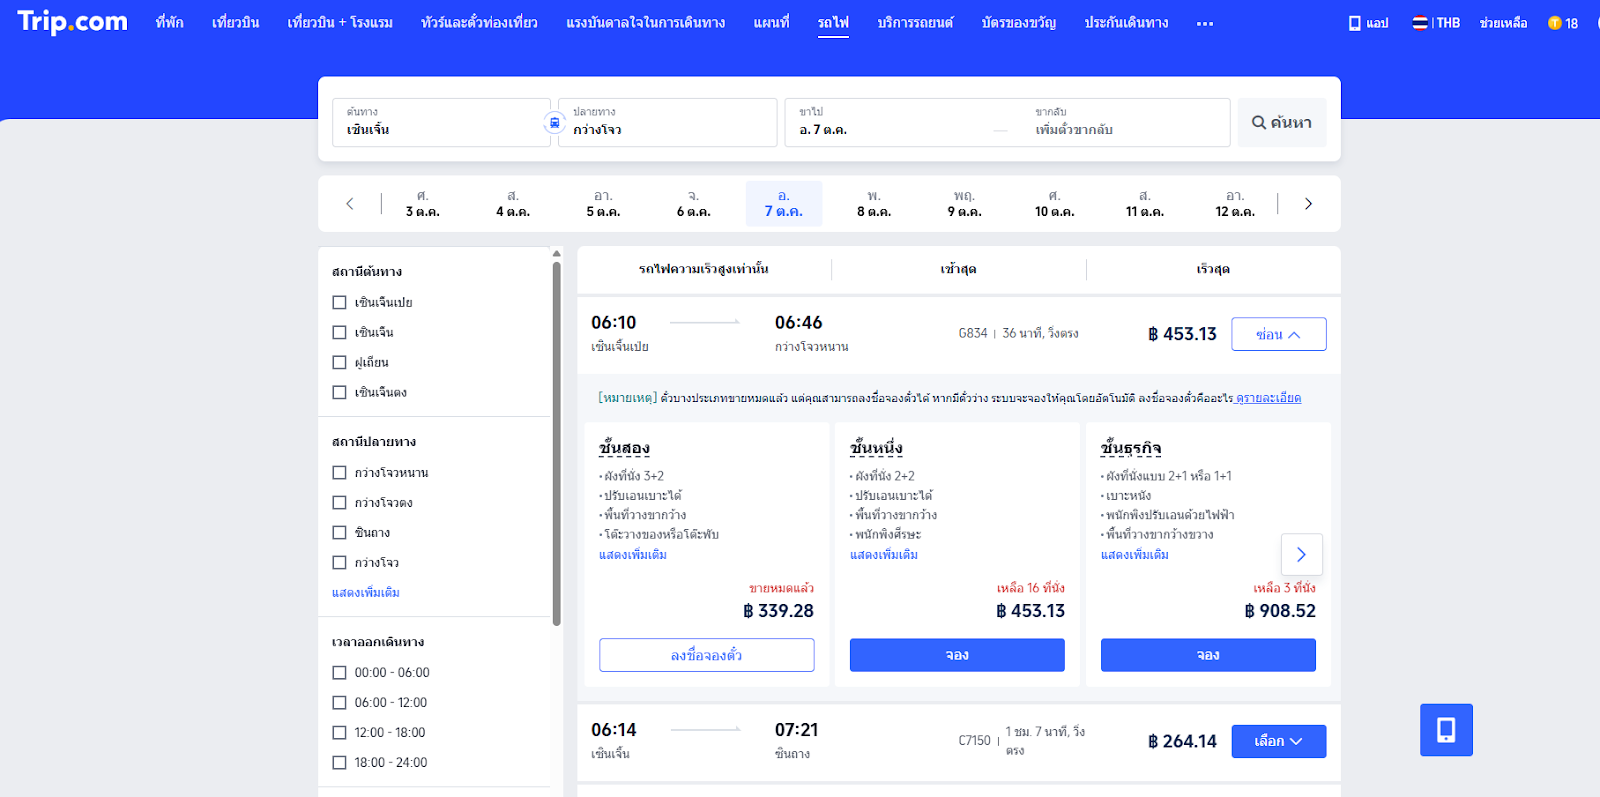Image resolution: width=1600 pixels, height=797 pixels.
Task: Show more arrival stations with แสดงเพิ่มเติม
Action: coord(366,593)
